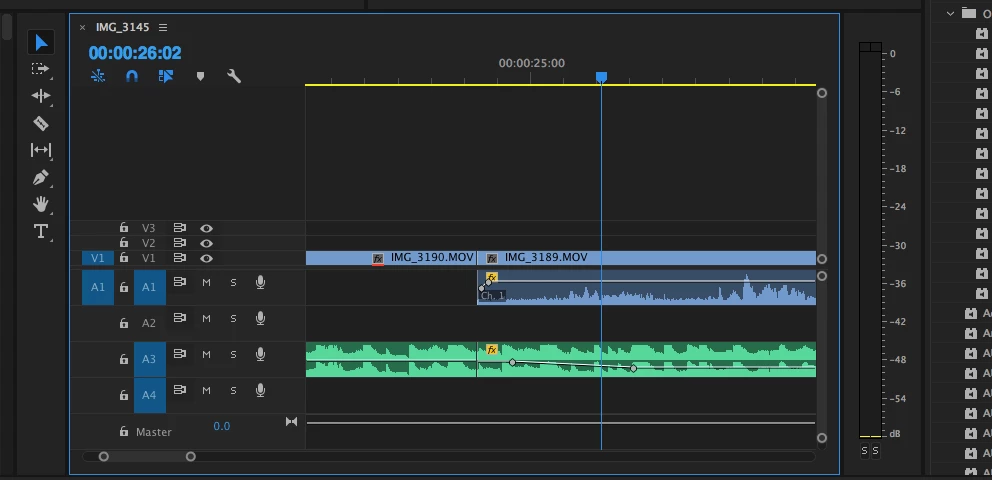Toggle sync lock on track V2

click(x=180, y=243)
